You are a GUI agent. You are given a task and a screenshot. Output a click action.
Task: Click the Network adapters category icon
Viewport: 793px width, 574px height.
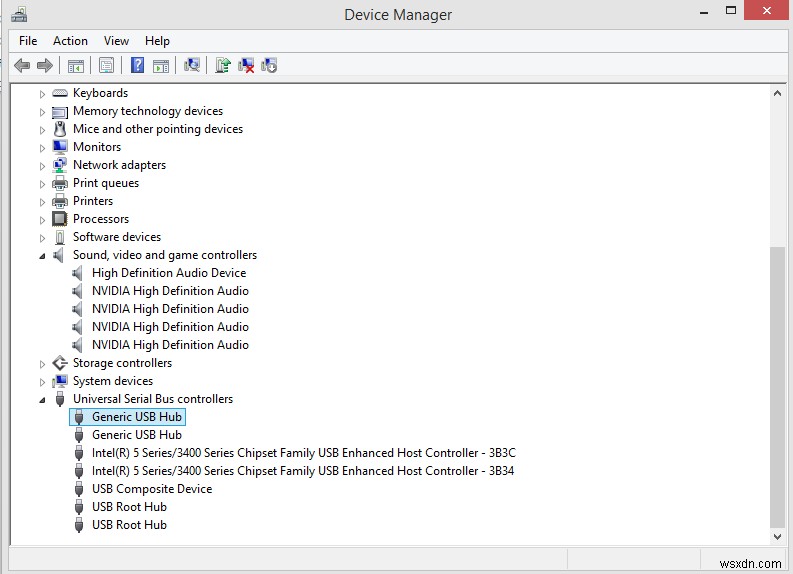(60, 165)
